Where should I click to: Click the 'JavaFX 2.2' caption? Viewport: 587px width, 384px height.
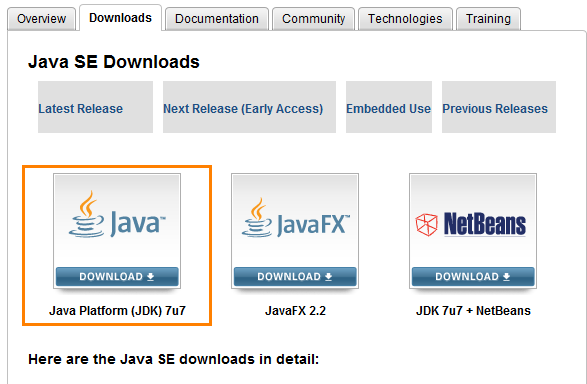tap(295, 311)
